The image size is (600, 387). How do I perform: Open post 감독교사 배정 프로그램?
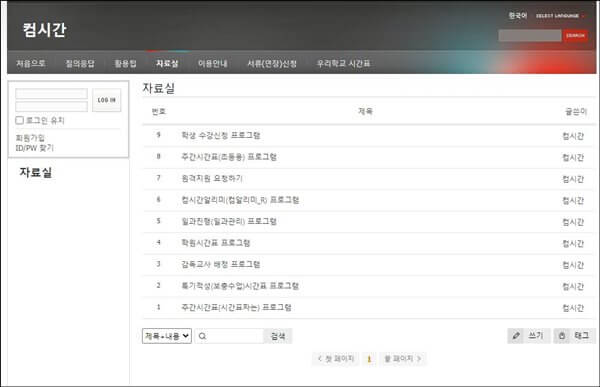[x=221, y=264]
